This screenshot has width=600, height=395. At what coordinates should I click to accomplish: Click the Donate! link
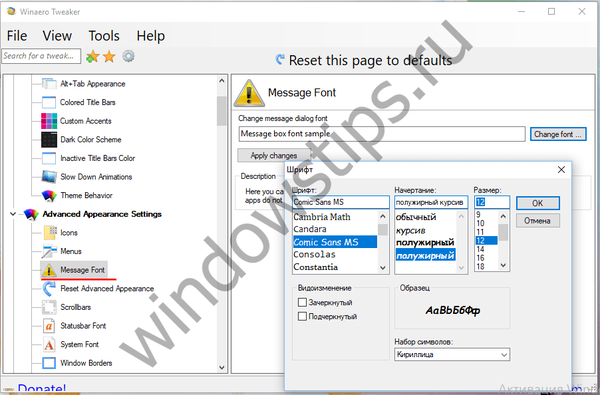point(42,388)
